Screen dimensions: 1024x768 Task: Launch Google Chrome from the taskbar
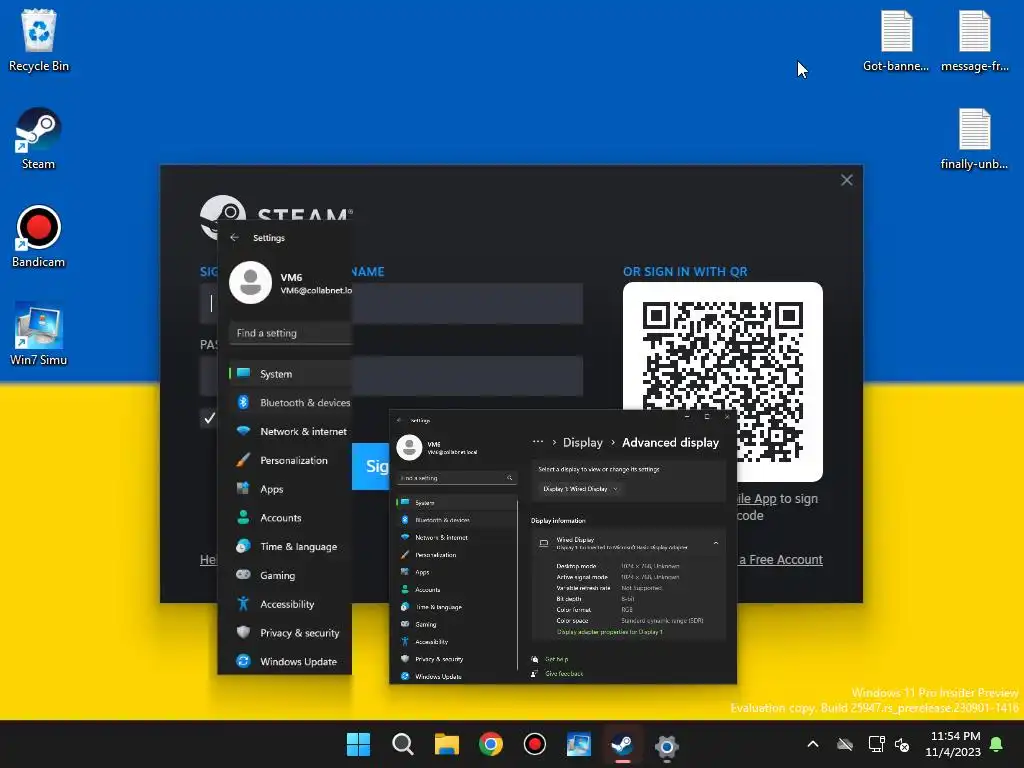(490, 744)
